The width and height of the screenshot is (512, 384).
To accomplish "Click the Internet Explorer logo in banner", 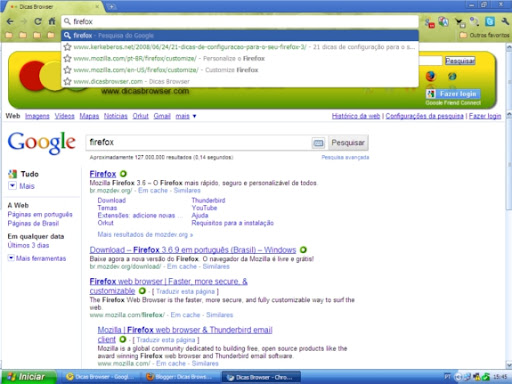I will click(452, 76).
